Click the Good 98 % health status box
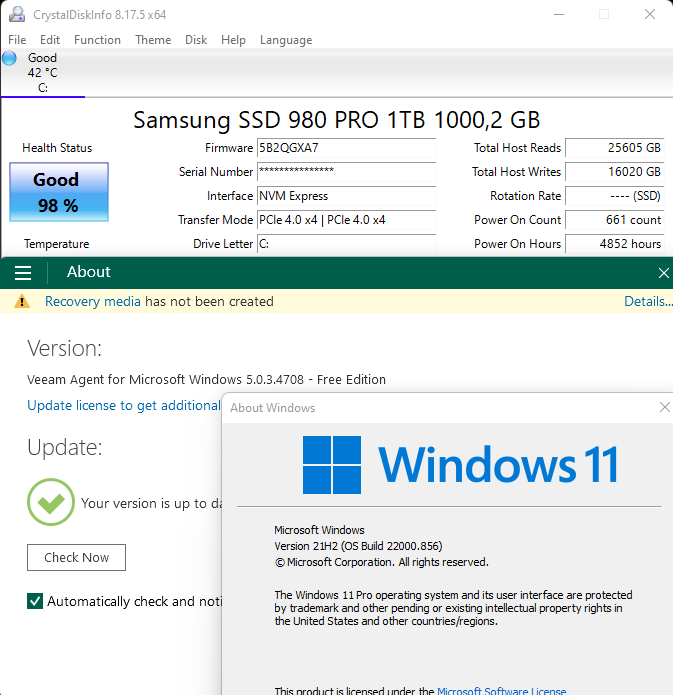Viewport: 673px width, 695px height. 59,192
